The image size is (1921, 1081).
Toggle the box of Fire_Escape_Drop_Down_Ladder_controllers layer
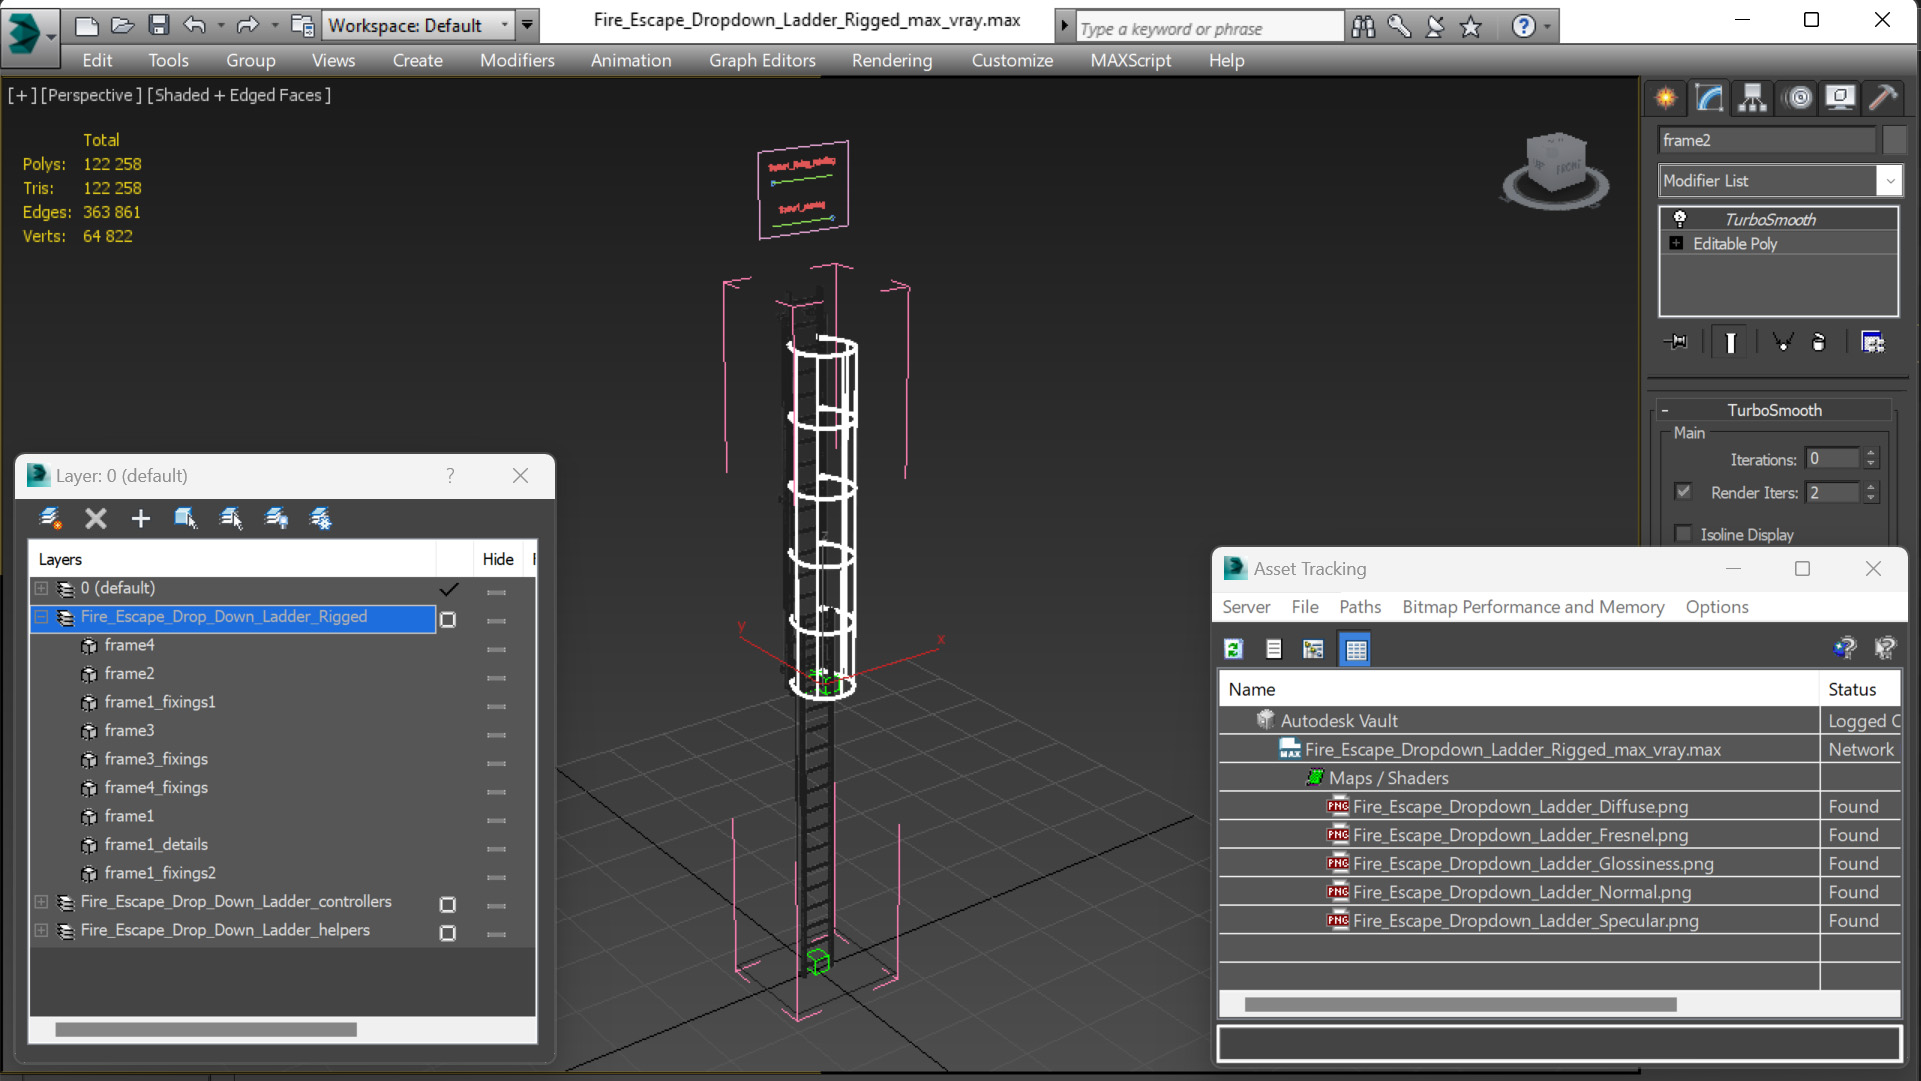(448, 904)
